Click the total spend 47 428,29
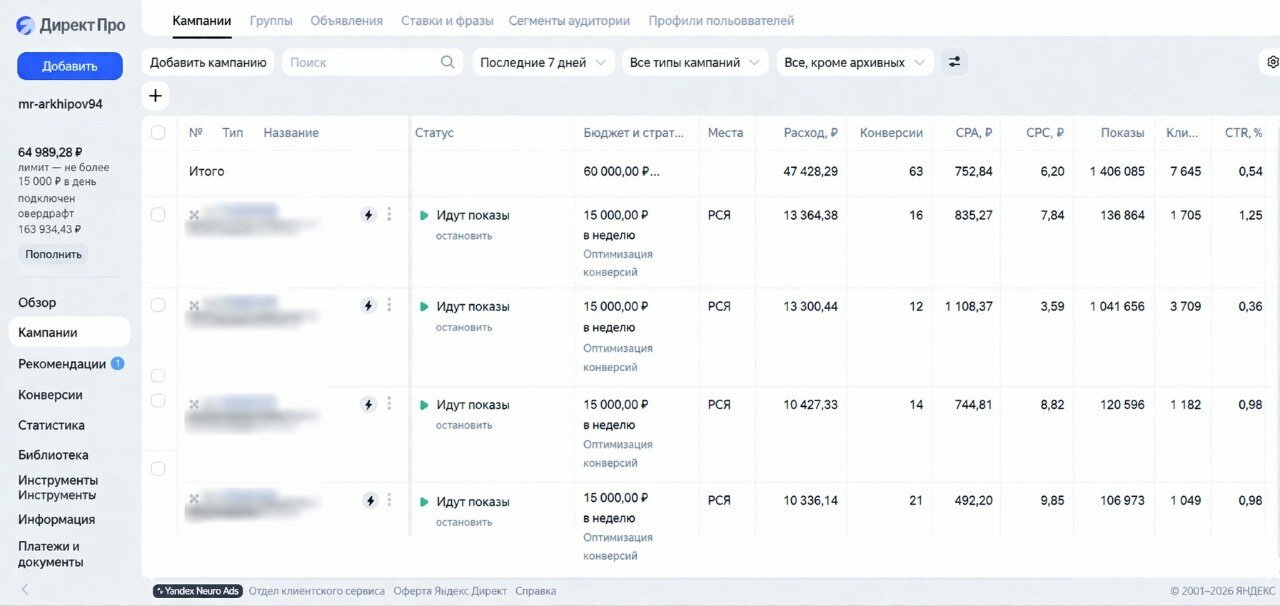Viewport: 1280px width, 606px height. pos(811,172)
